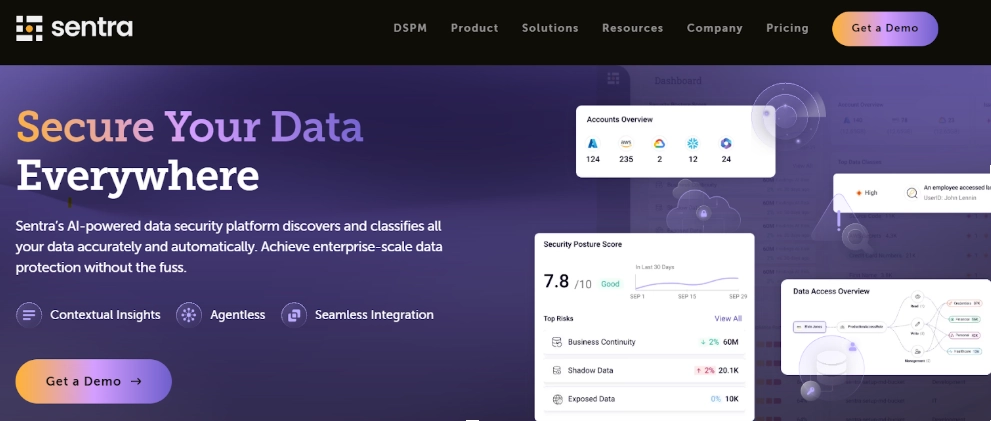Click the hero Get a Demo arrow button
Viewport: 991px width, 421px height.
[94, 381]
